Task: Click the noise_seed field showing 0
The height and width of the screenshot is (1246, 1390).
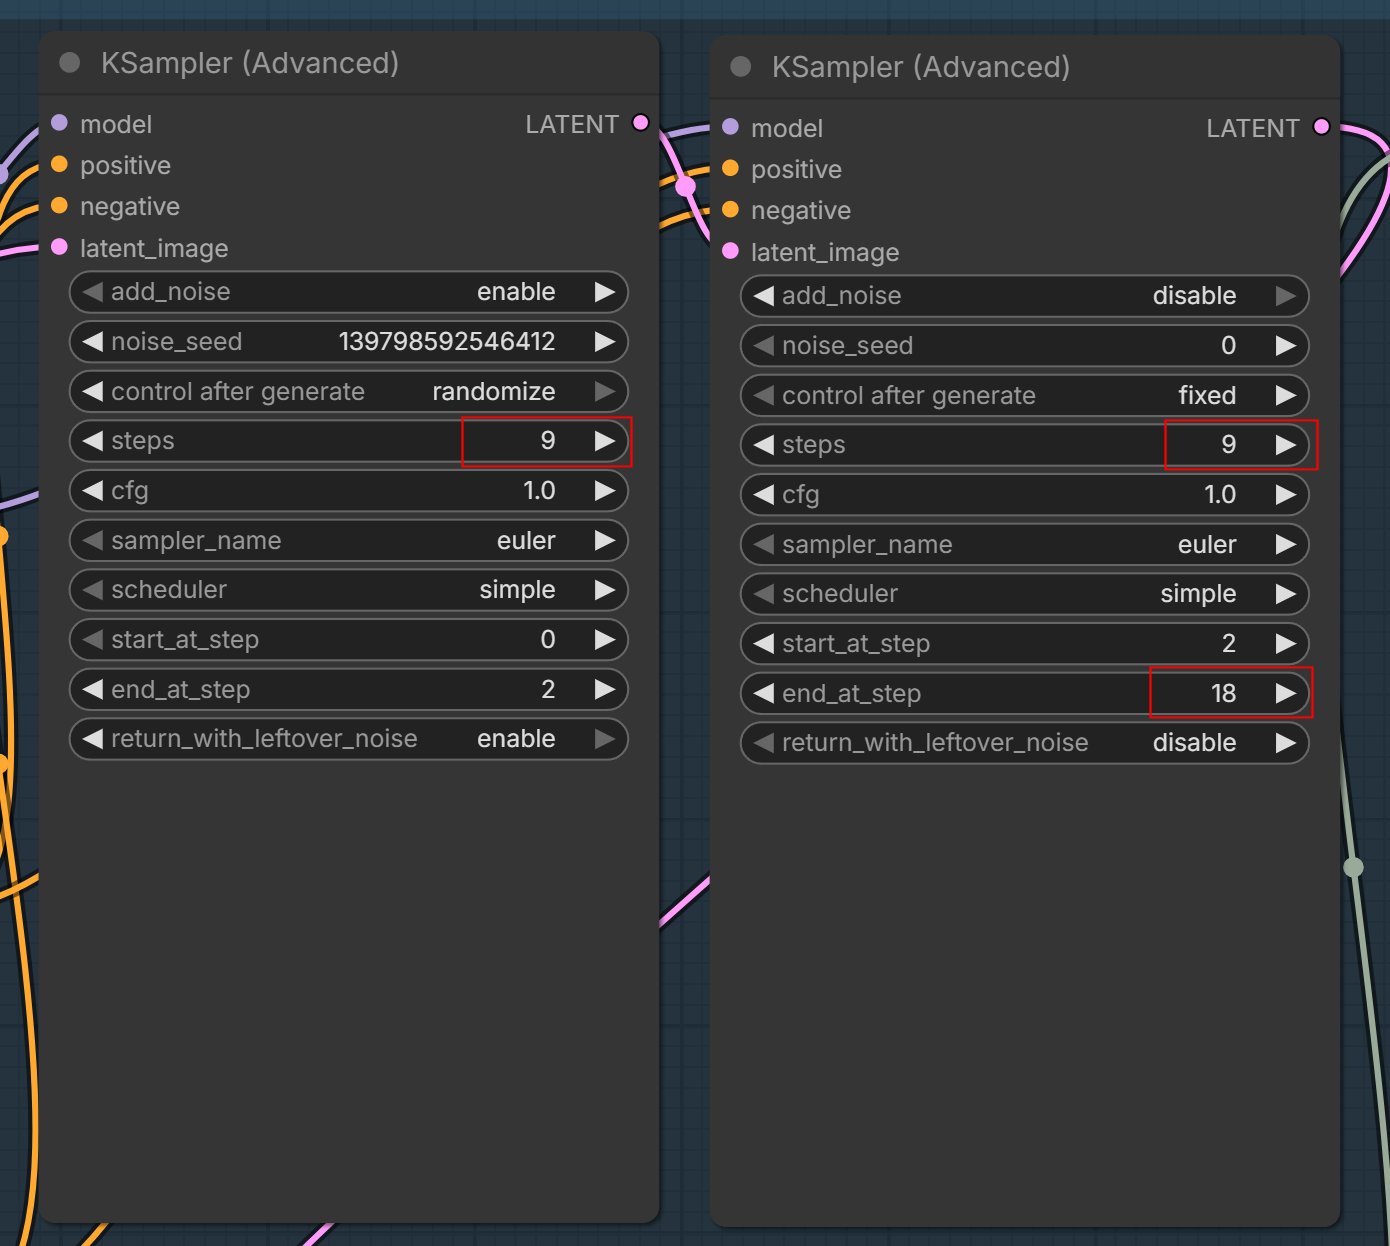Action: pos(1025,346)
